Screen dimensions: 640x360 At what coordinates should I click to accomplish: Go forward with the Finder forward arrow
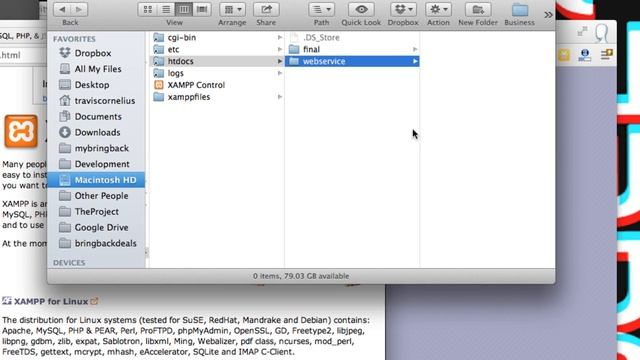point(79,9)
